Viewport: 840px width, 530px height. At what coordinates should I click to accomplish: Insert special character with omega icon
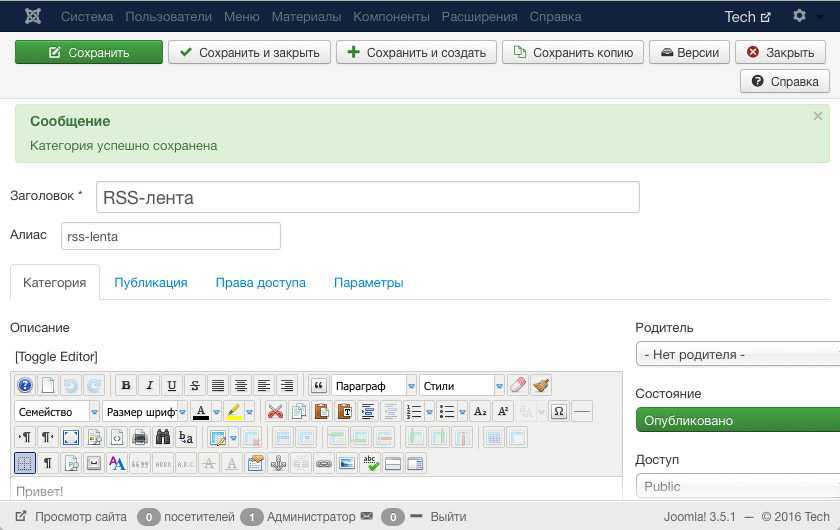pyautogui.click(x=558, y=412)
